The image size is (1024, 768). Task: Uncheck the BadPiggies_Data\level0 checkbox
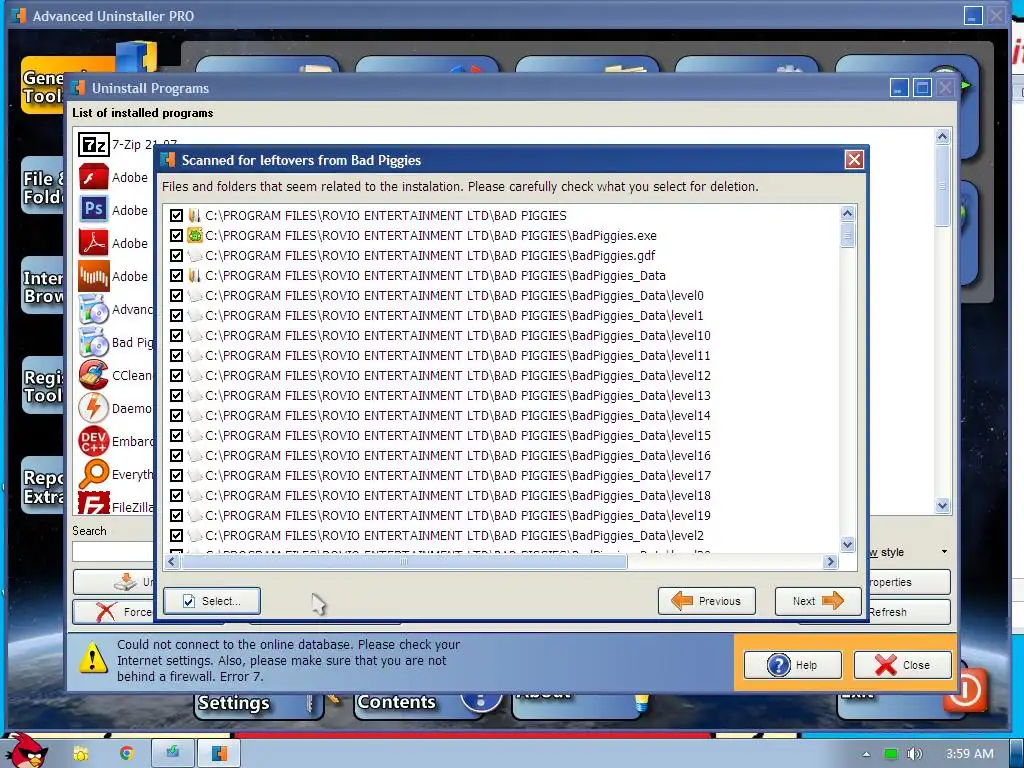point(176,295)
